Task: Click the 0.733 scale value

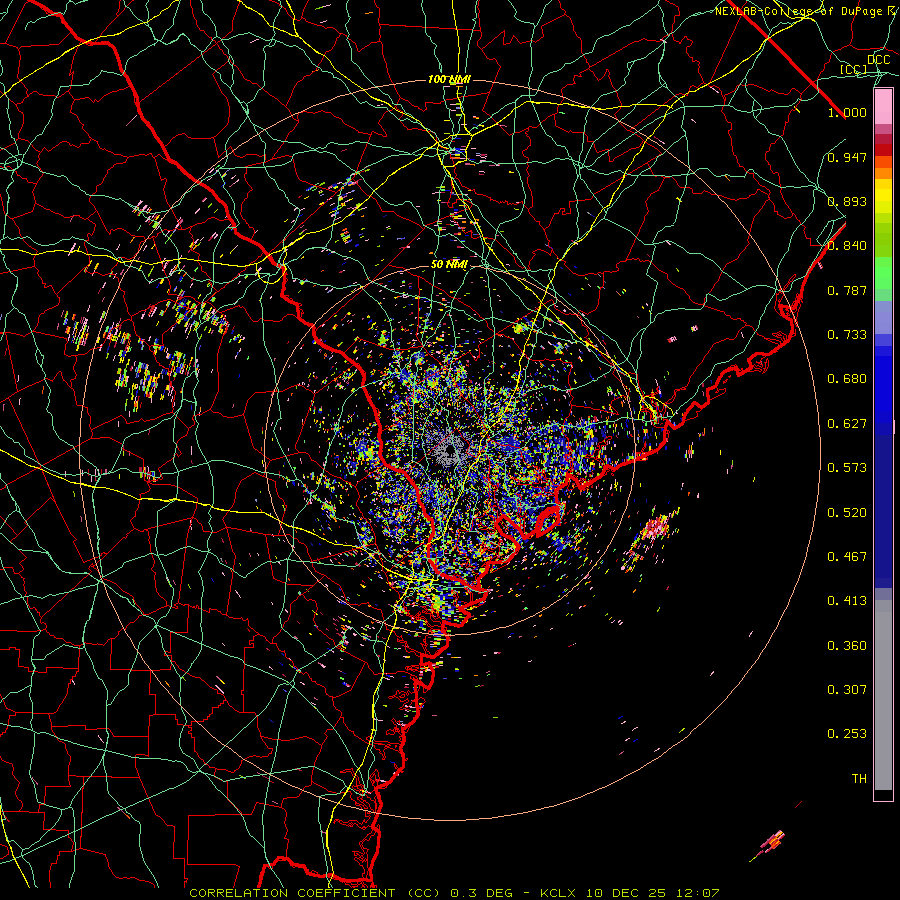Action: point(847,335)
